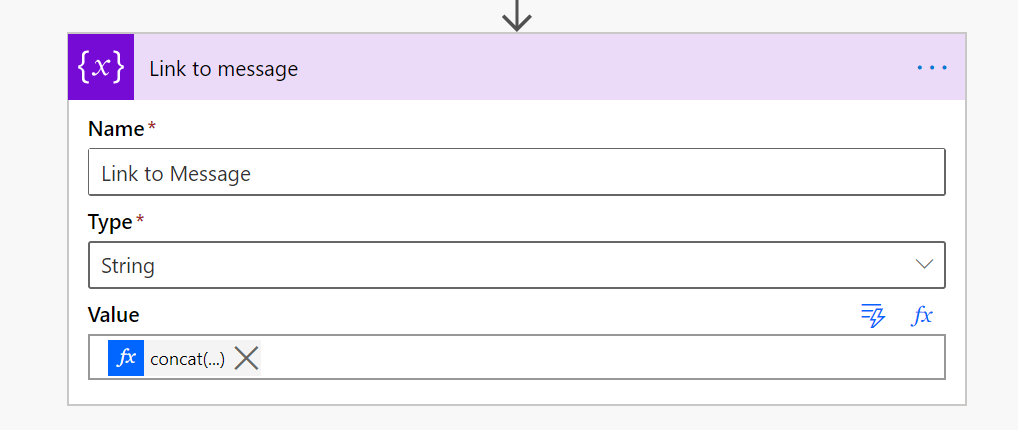Screen dimensions: 1018x430
Task: Click the red asterisk beside Name
Action: [152, 128]
